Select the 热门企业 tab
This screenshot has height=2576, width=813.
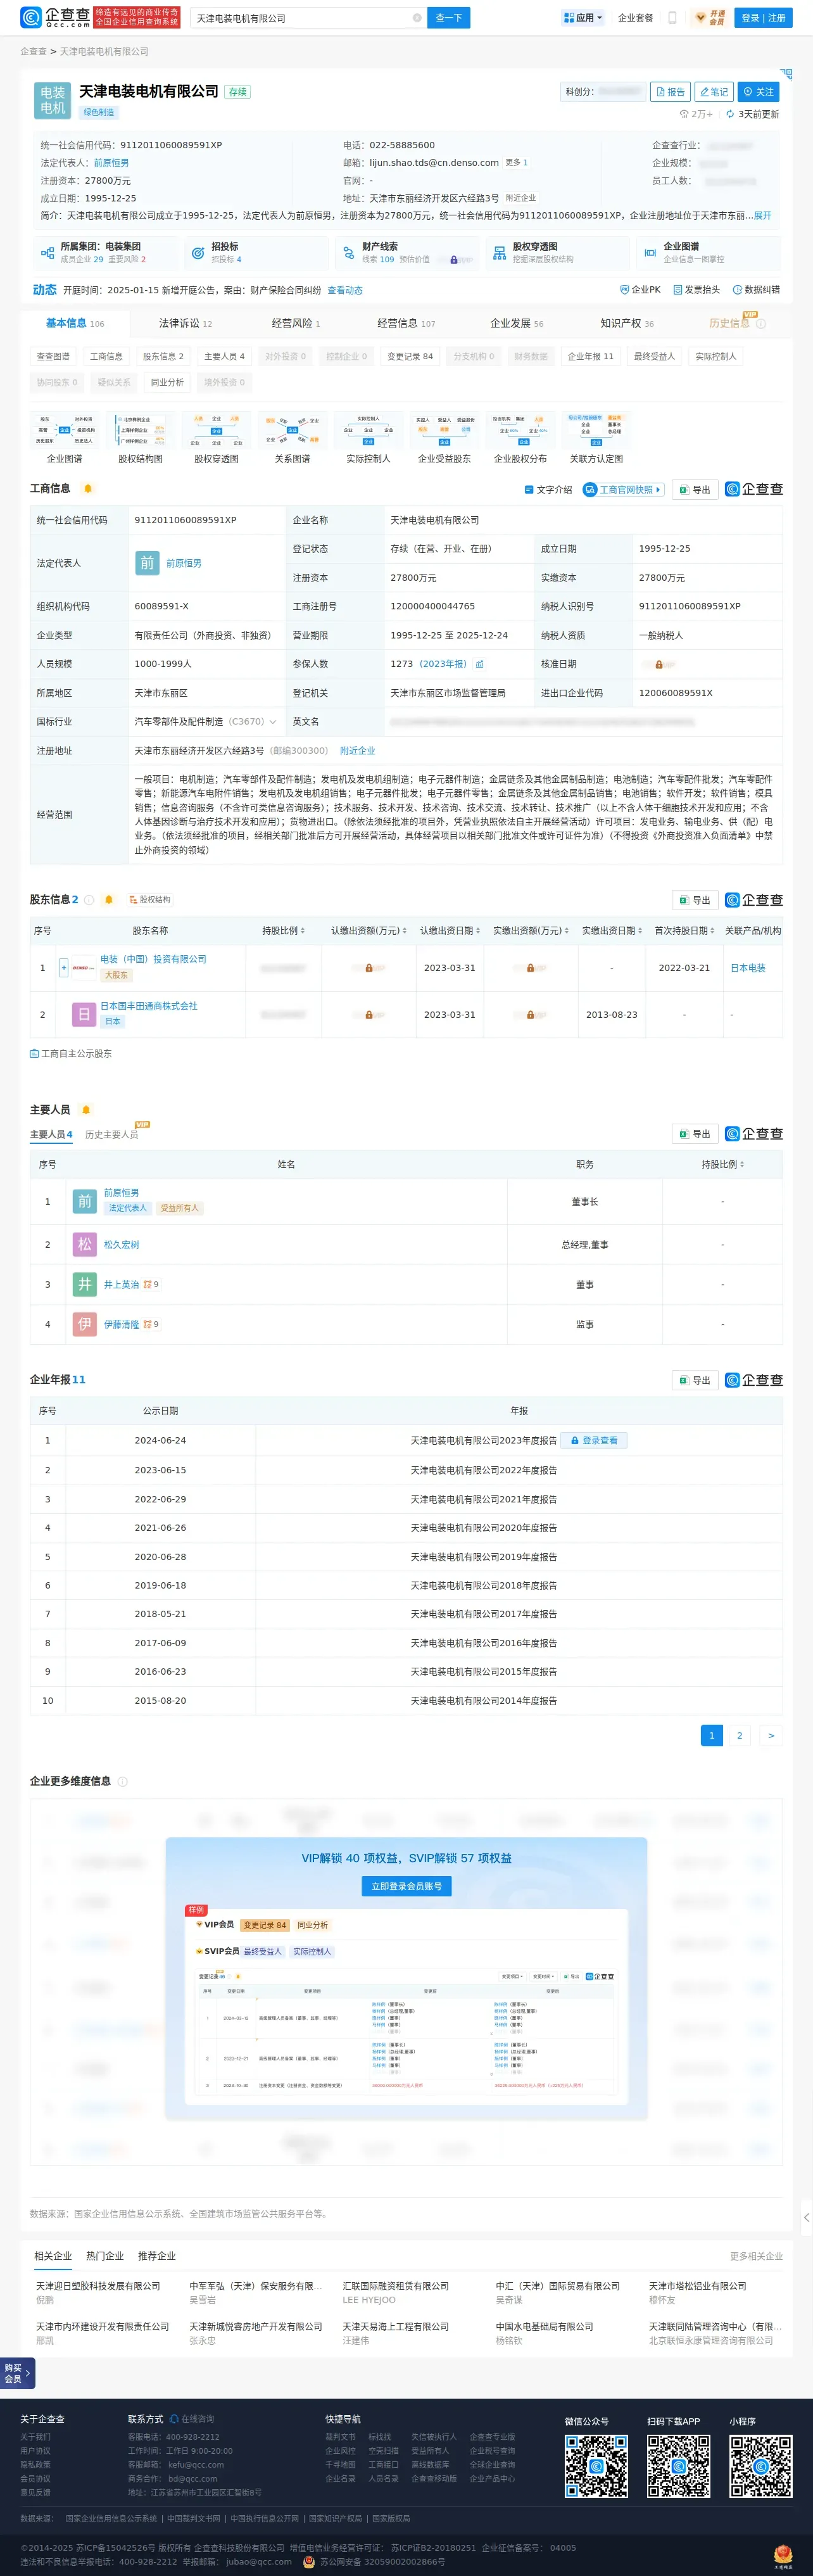pos(105,2256)
